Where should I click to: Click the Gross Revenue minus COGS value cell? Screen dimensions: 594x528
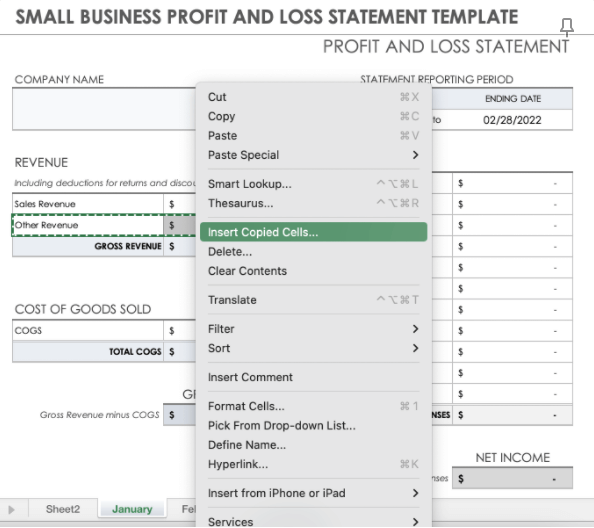pos(180,415)
